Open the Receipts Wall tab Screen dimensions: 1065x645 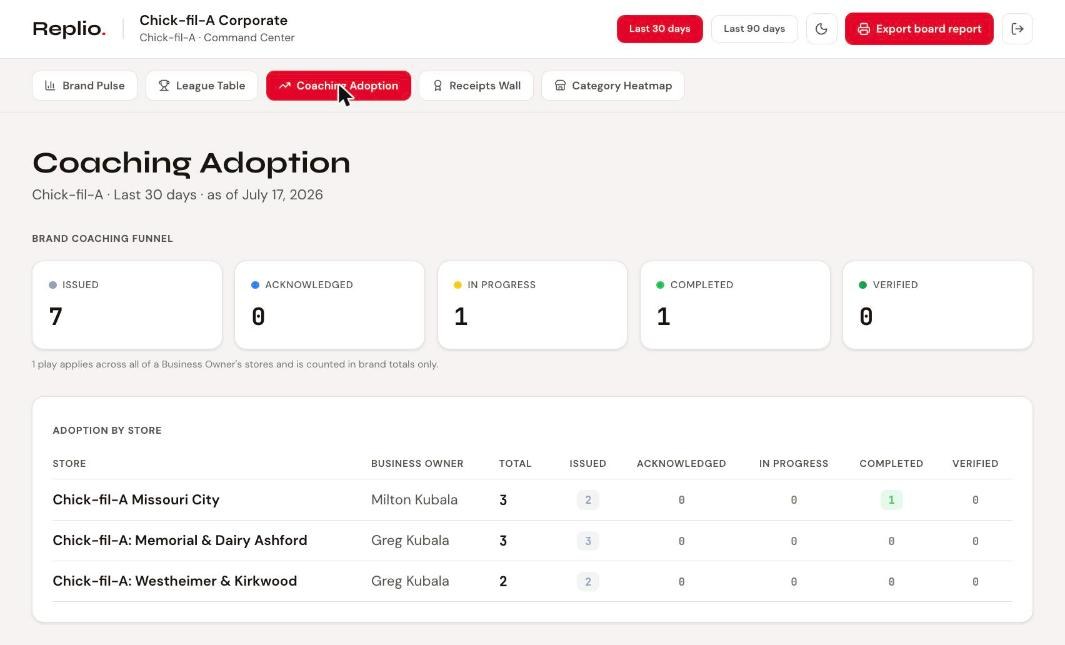(476, 86)
